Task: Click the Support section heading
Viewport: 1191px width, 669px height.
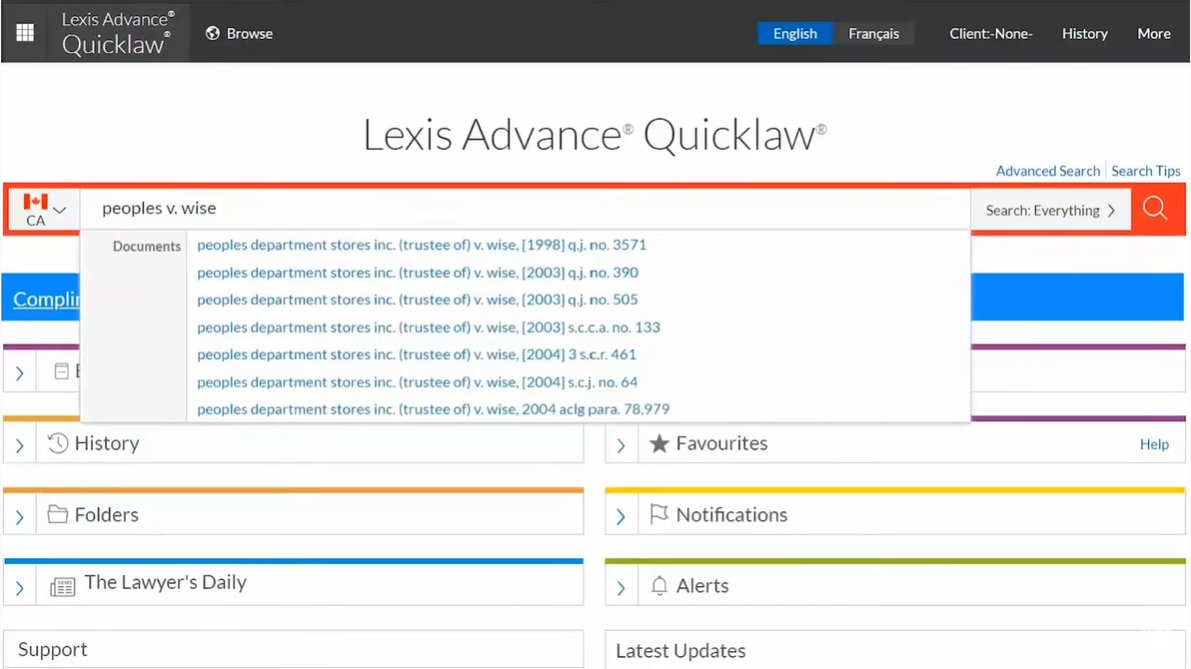Action: tap(52, 649)
